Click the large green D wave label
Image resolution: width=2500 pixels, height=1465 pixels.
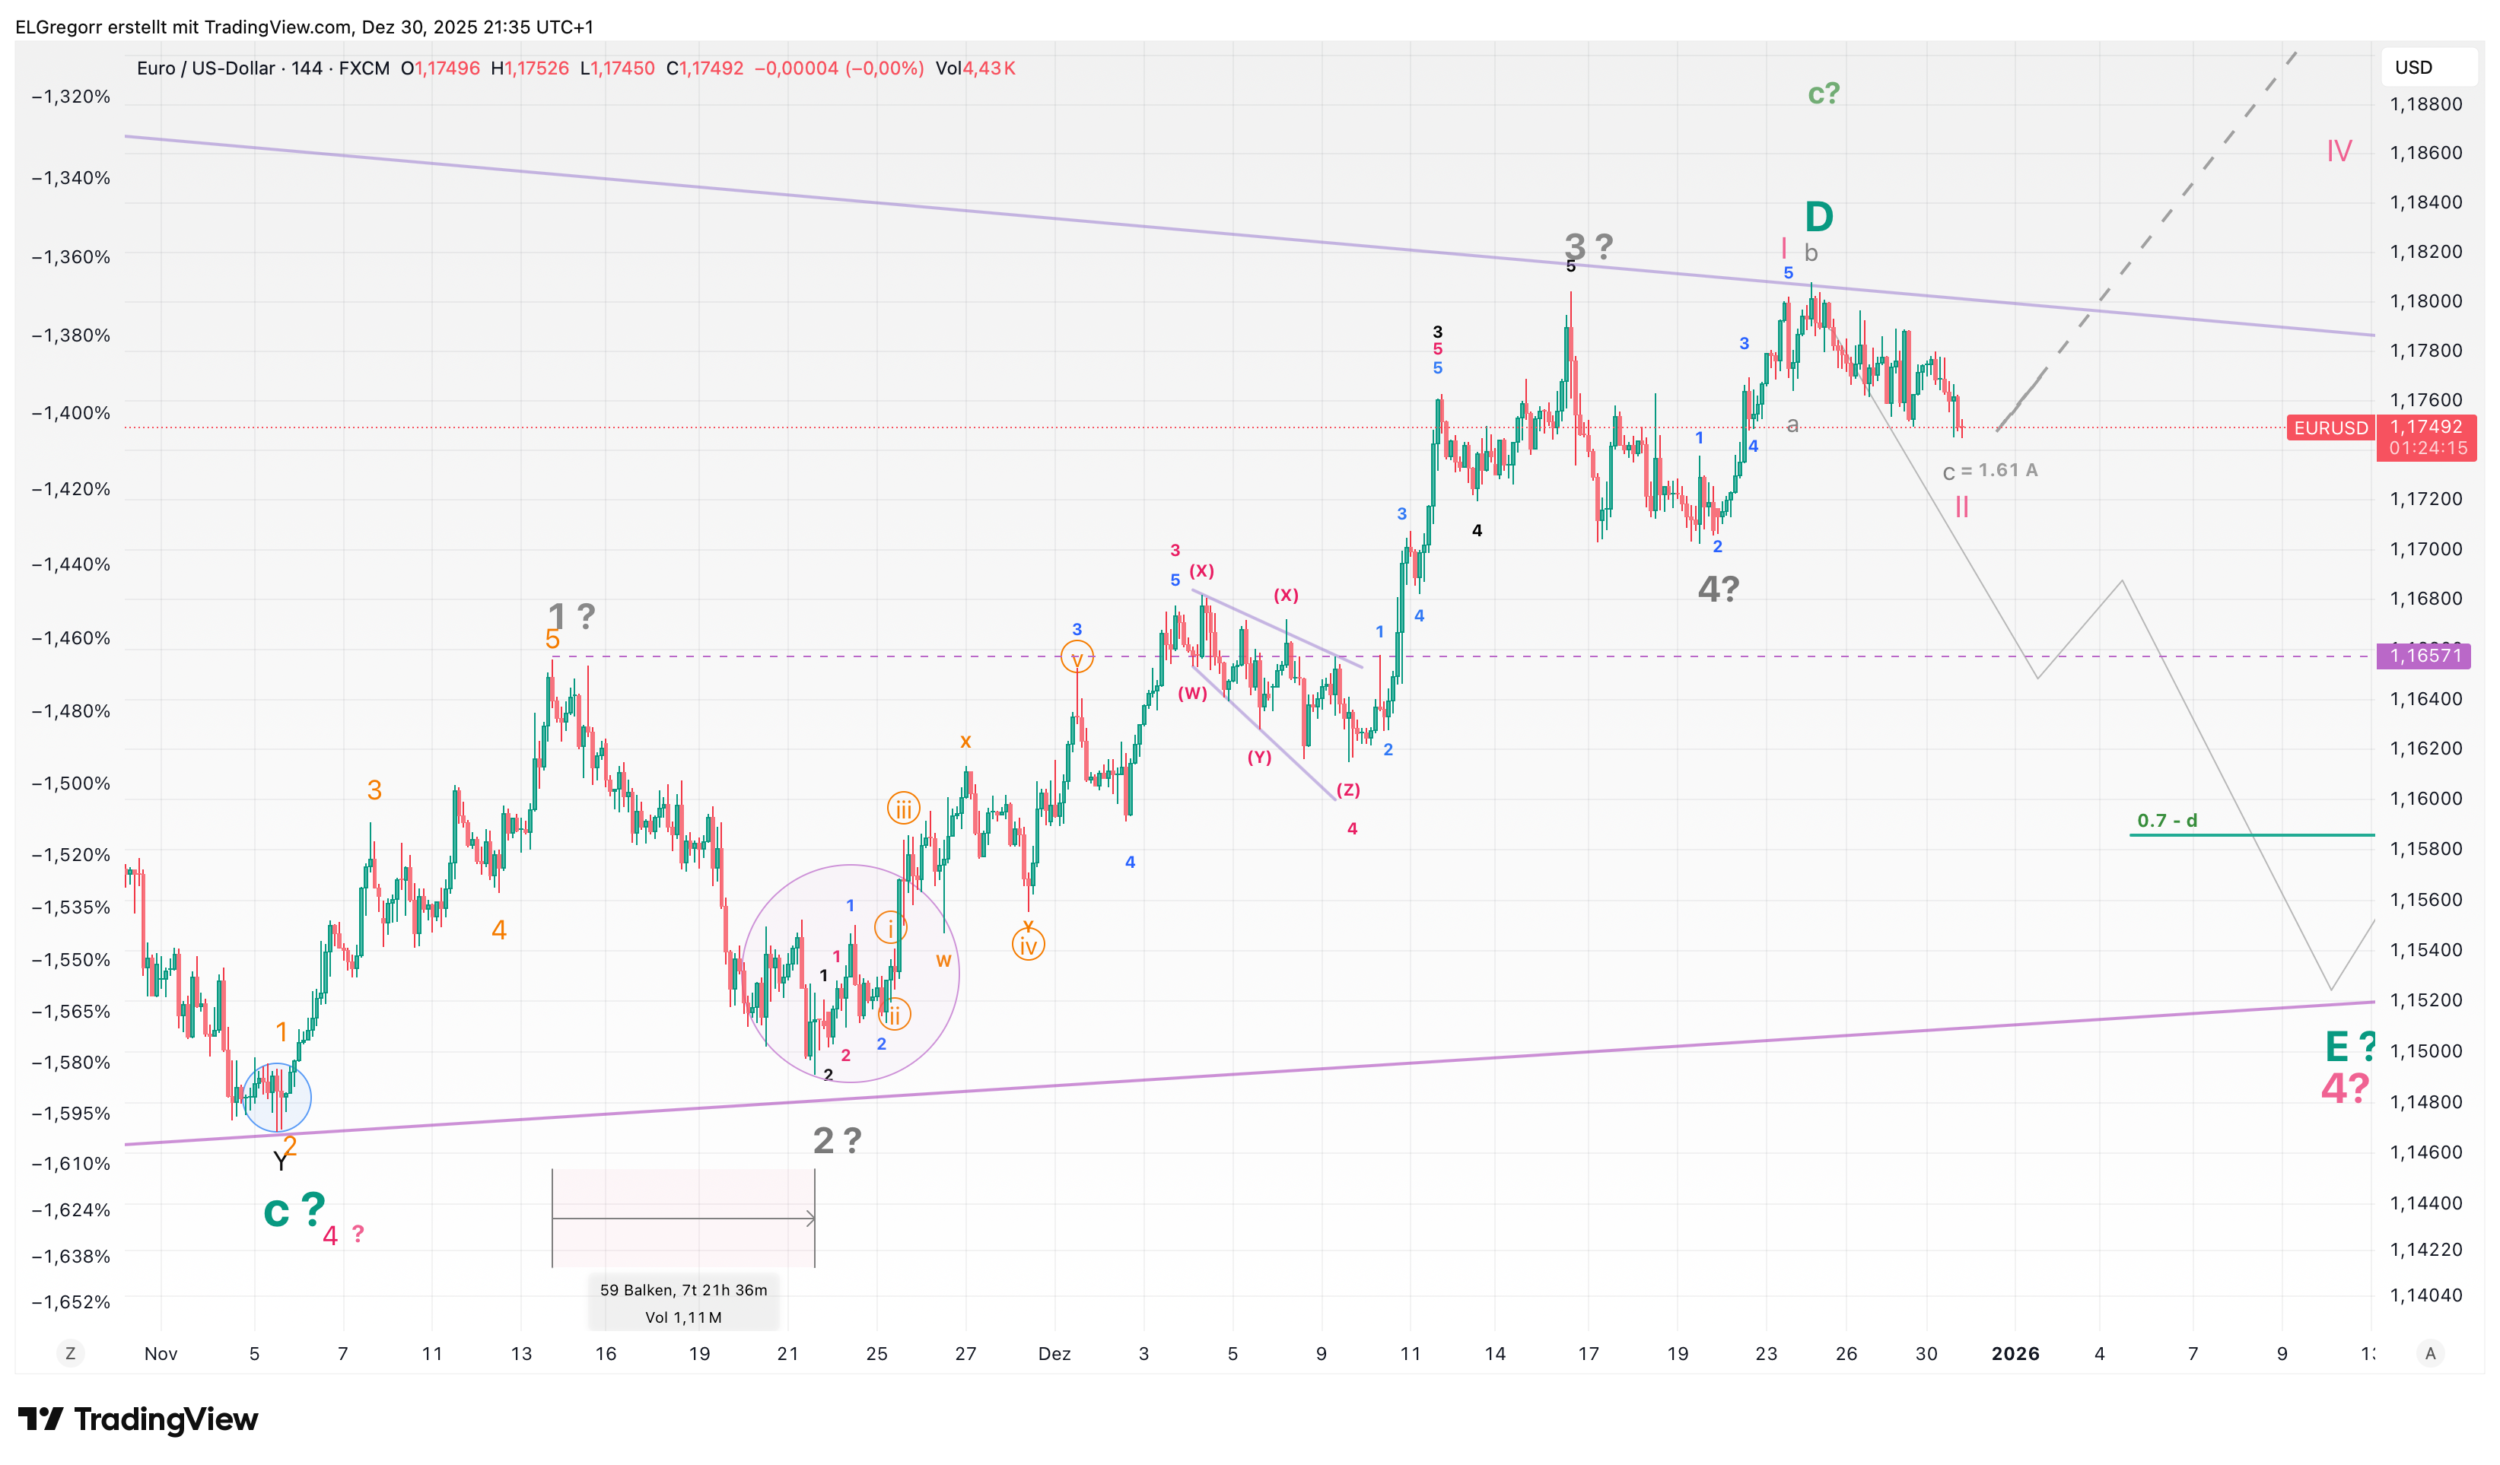click(1818, 216)
